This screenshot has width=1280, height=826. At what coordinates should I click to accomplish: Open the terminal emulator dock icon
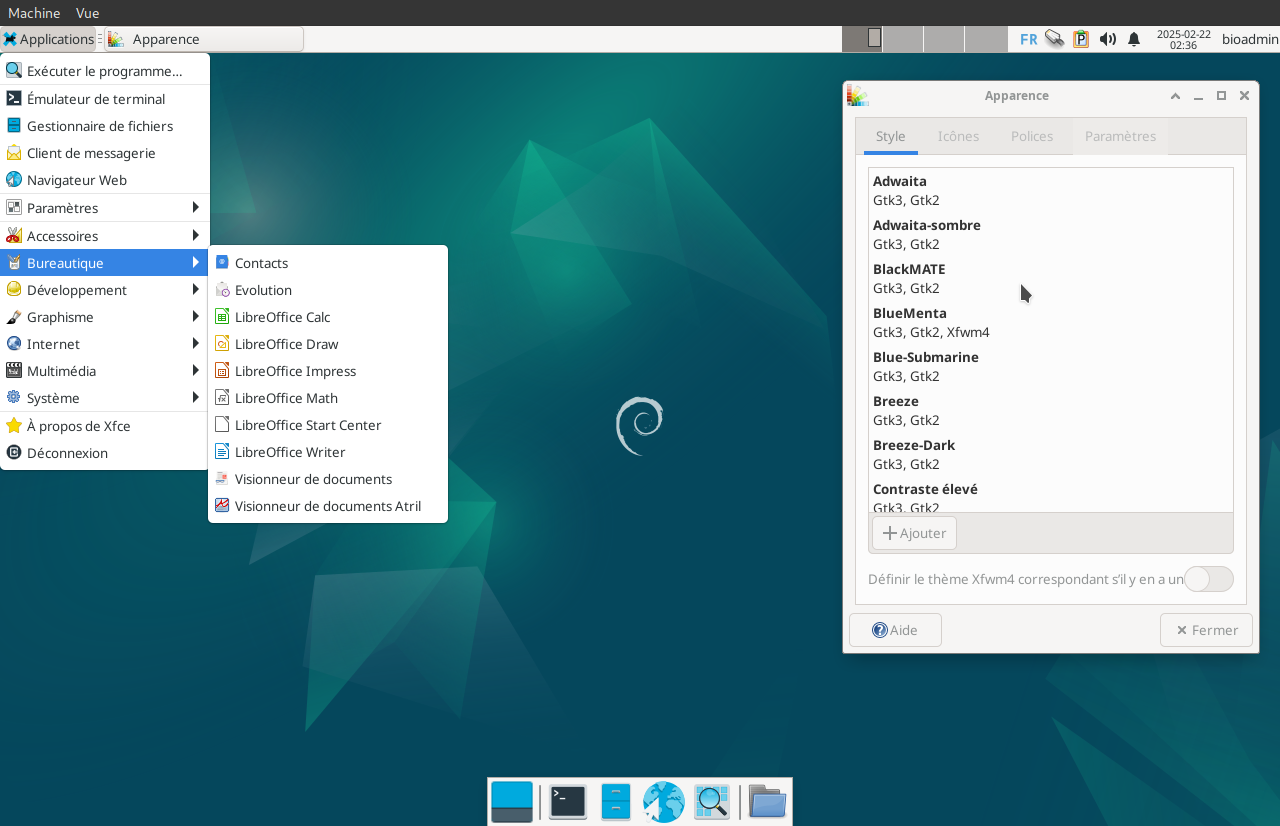tap(567, 802)
